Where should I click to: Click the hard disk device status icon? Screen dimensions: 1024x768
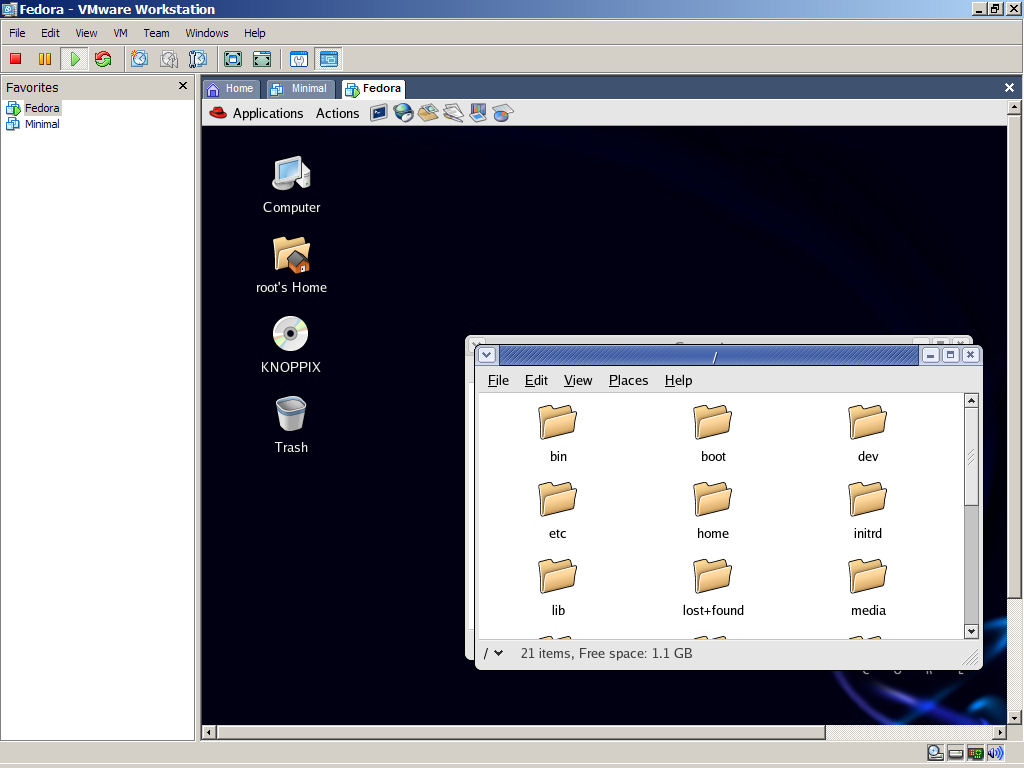(955, 753)
